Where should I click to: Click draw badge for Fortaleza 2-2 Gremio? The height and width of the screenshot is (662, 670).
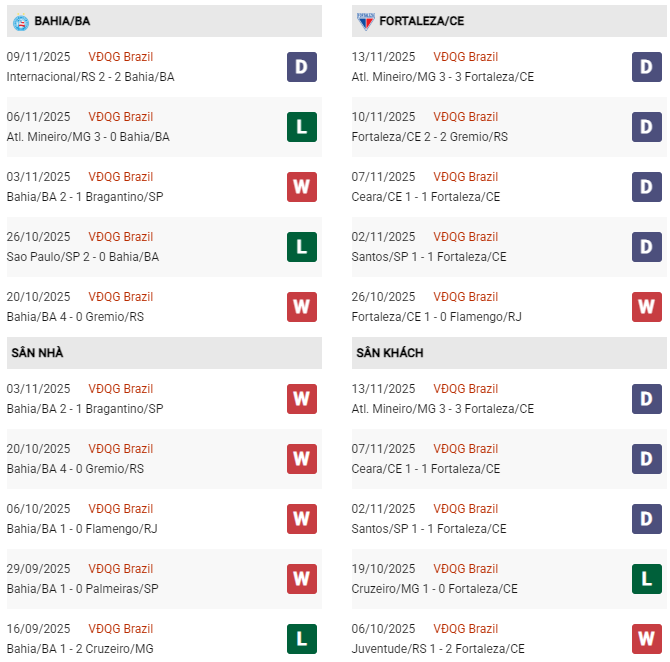646,127
